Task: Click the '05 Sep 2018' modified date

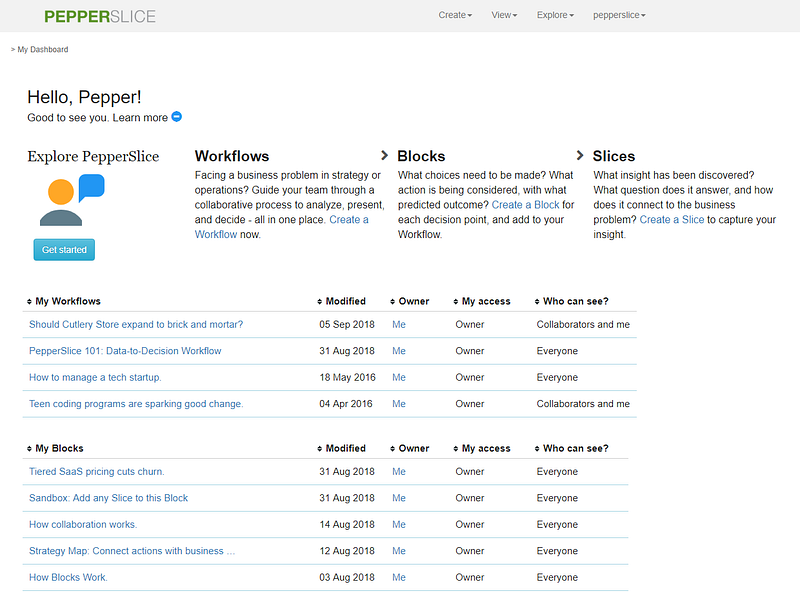Action: 347,324
